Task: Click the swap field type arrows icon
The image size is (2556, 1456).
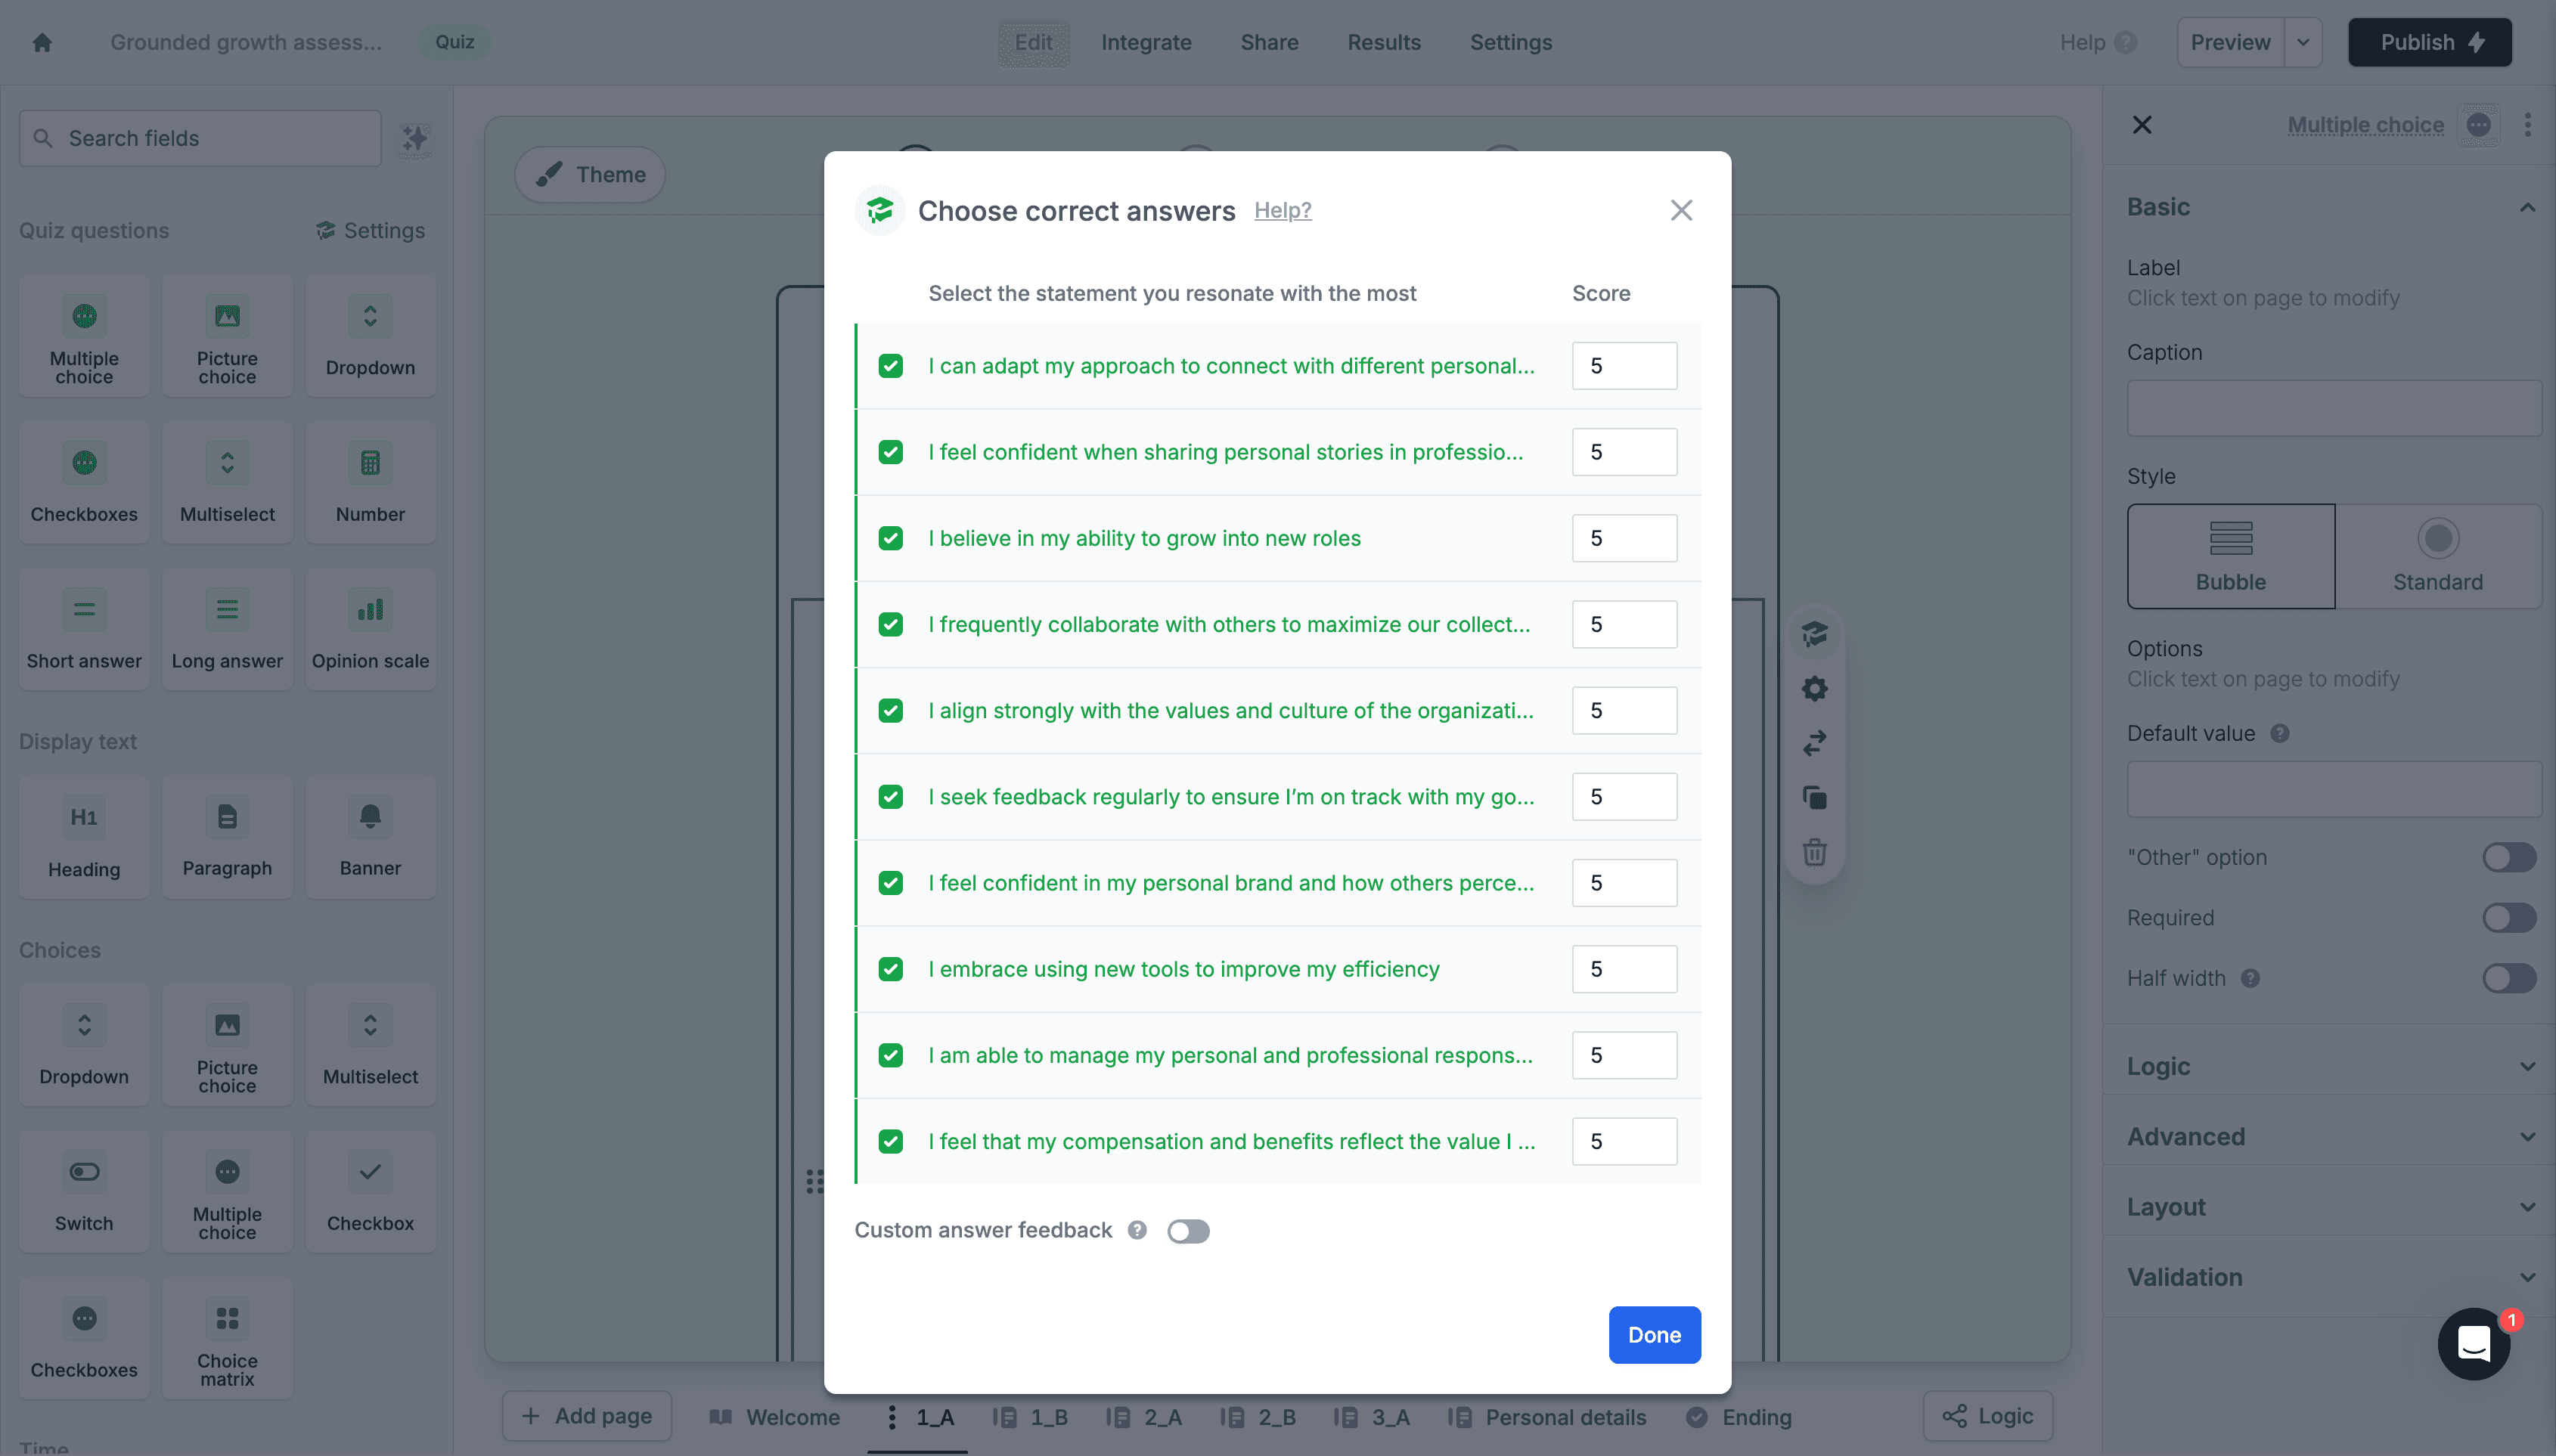Action: tap(1815, 743)
